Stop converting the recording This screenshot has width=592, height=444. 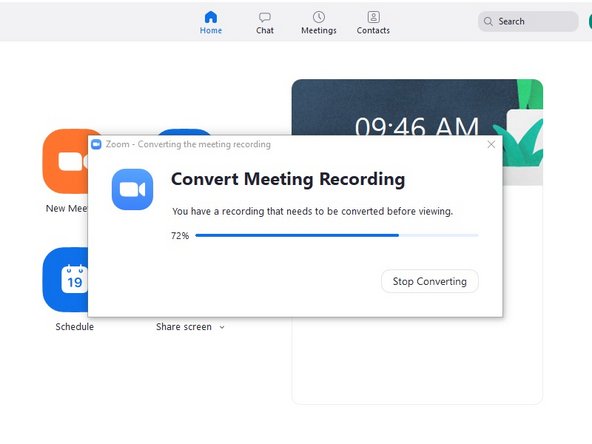(x=430, y=281)
